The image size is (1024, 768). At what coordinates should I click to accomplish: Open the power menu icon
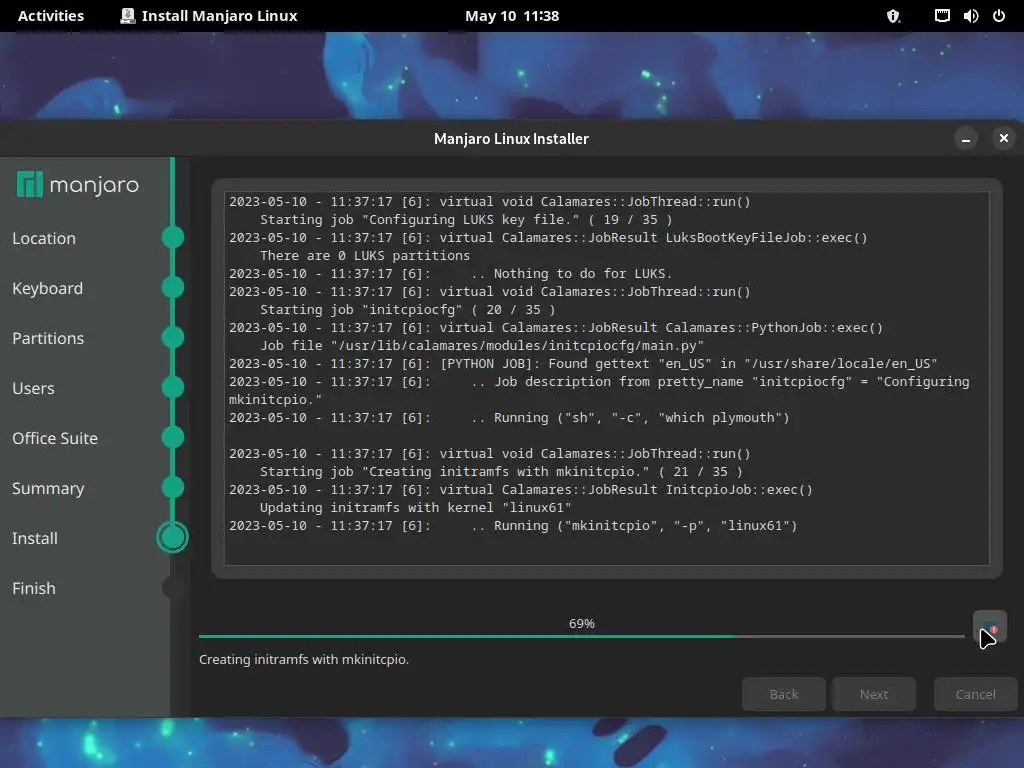[x=999, y=16]
